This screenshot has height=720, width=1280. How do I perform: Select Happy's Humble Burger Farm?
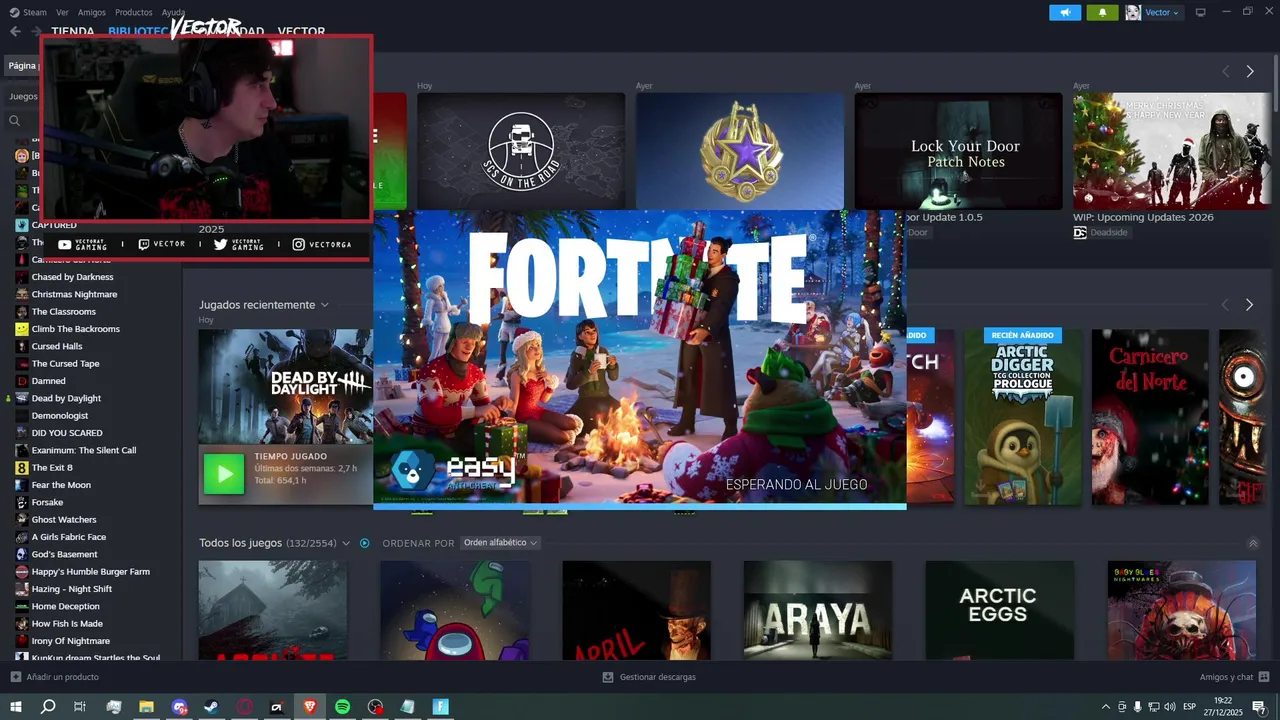(x=91, y=572)
